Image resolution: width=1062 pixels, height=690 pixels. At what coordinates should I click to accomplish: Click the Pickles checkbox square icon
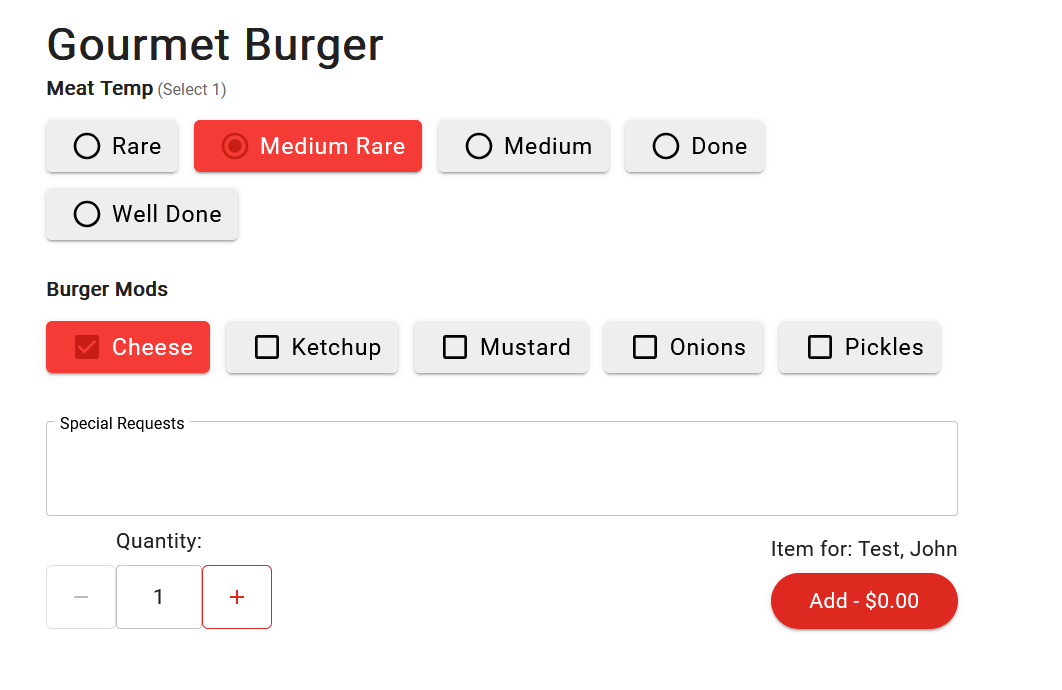click(x=820, y=348)
